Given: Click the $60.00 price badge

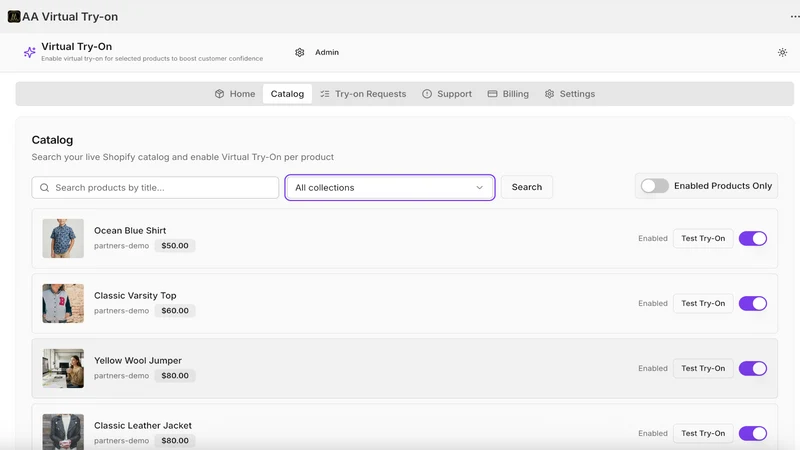Looking at the screenshot, I should coord(175,311).
